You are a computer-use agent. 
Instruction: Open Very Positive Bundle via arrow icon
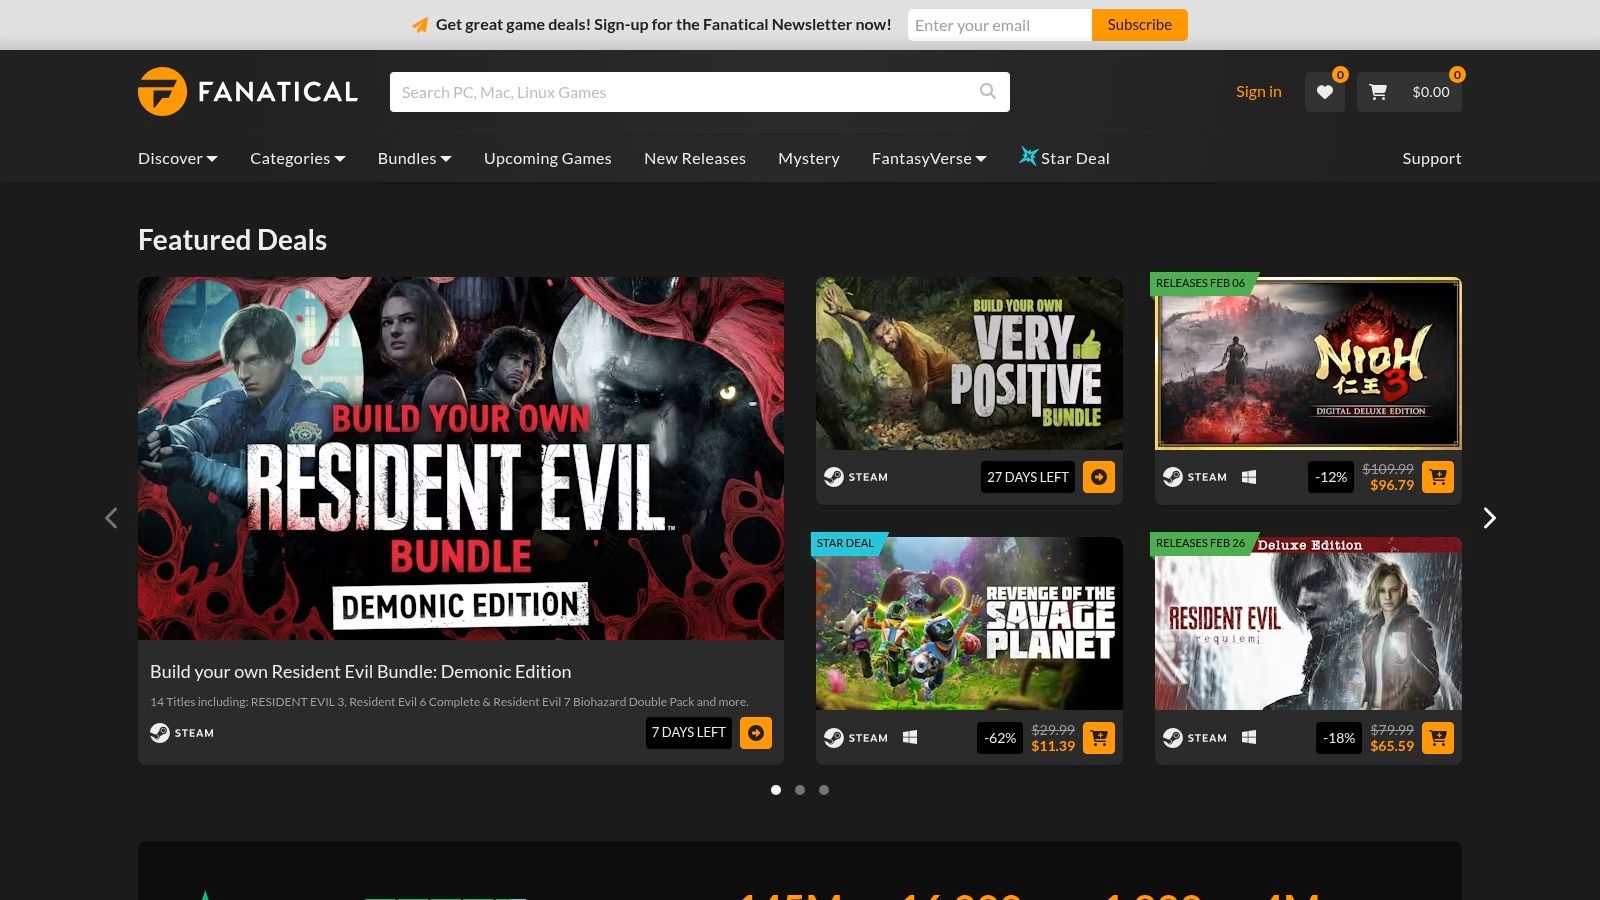tap(1099, 477)
